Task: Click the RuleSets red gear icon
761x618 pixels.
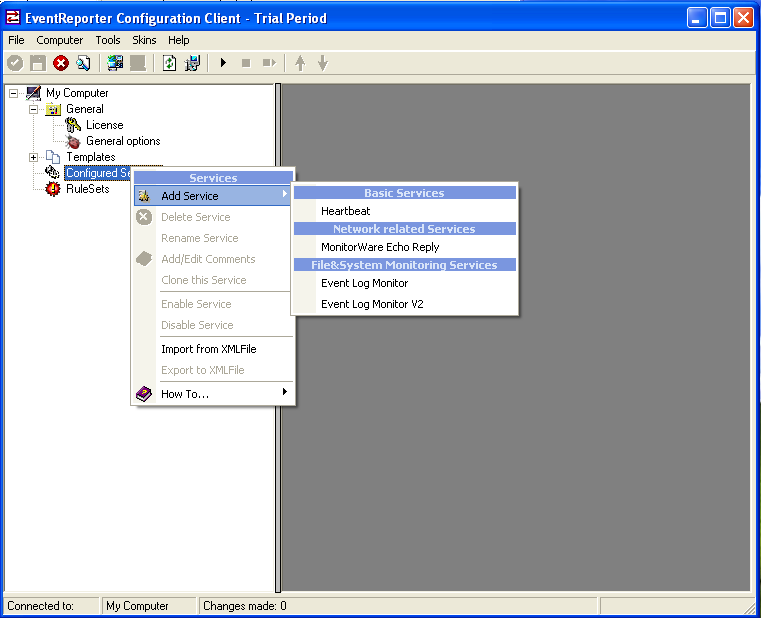Action: (53, 189)
